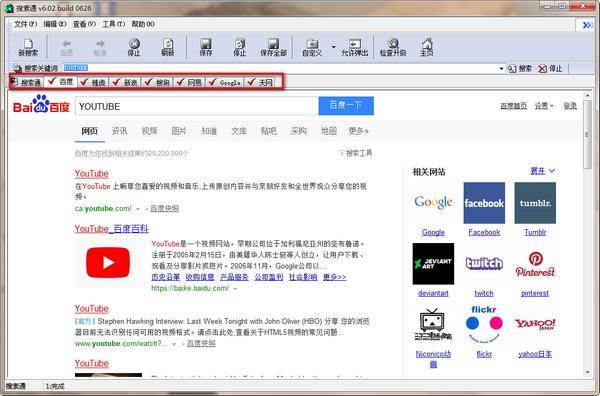
Task: Click the 后退 back arrow icon
Action: pyautogui.click(x=67, y=47)
